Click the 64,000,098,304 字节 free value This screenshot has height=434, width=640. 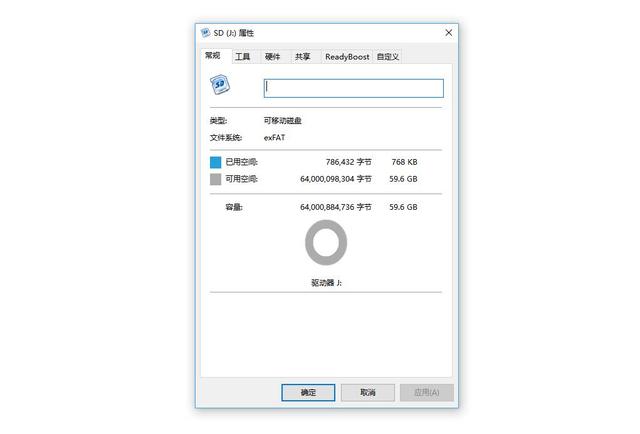pos(336,179)
